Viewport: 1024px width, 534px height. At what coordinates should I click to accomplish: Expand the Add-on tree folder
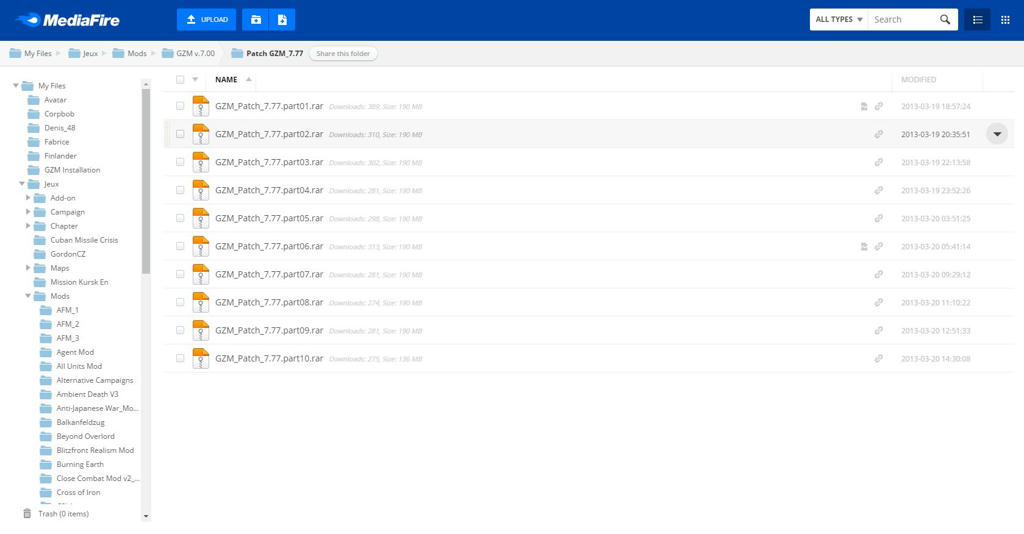[28, 198]
